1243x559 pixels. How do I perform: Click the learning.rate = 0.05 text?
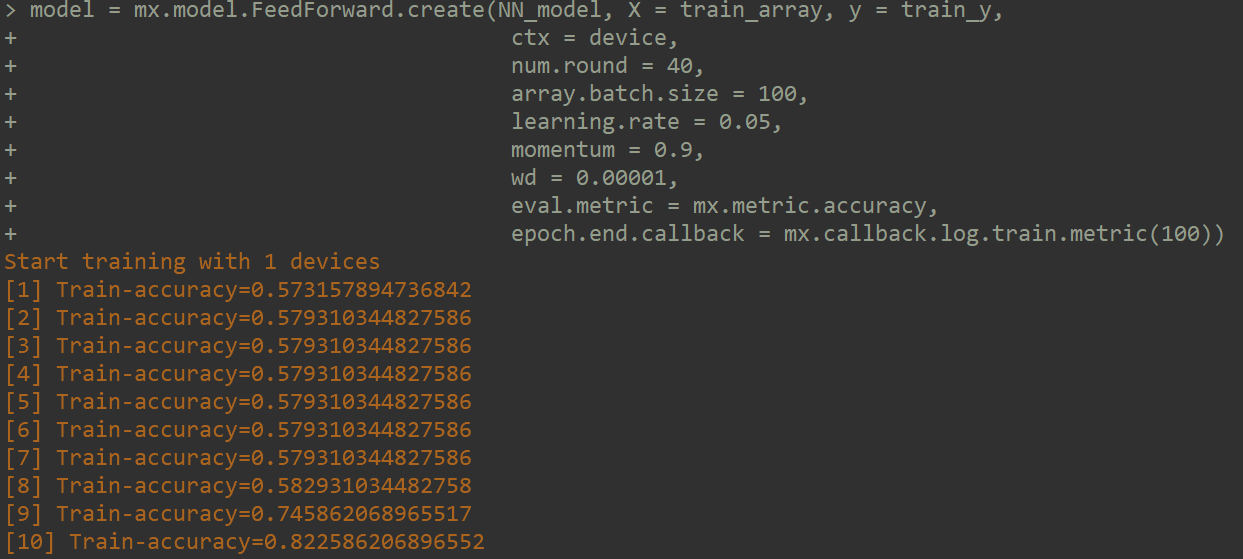[646, 122]
